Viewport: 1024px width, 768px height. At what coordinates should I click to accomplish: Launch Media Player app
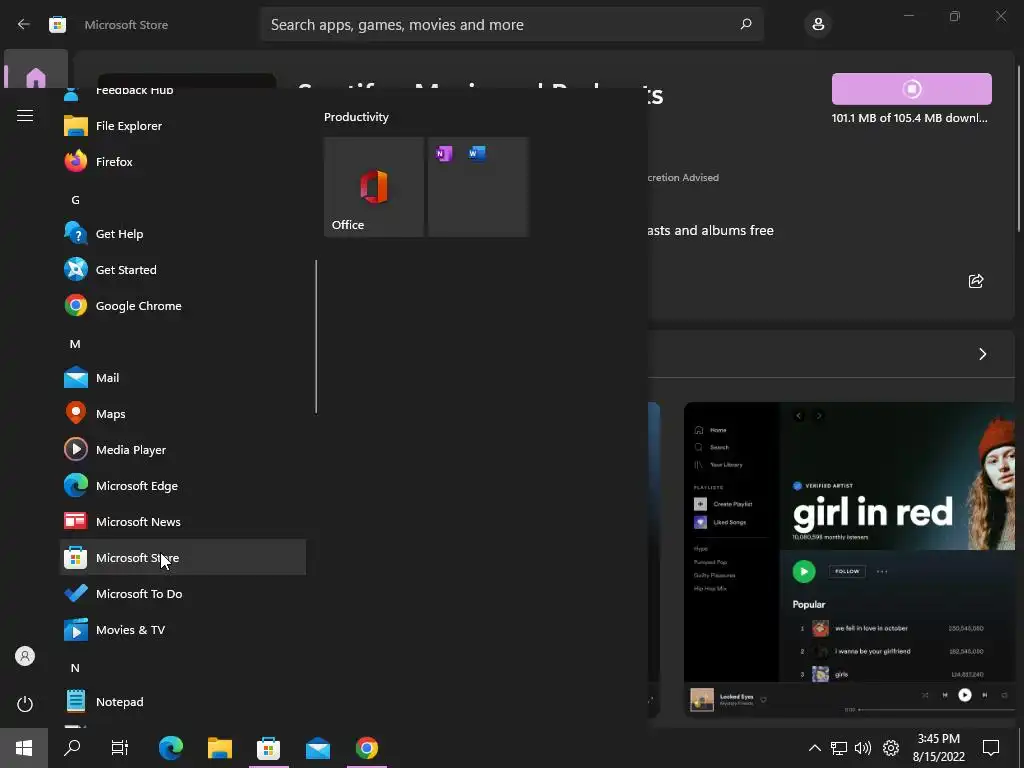pyautogui.click(x=183, y=449)
